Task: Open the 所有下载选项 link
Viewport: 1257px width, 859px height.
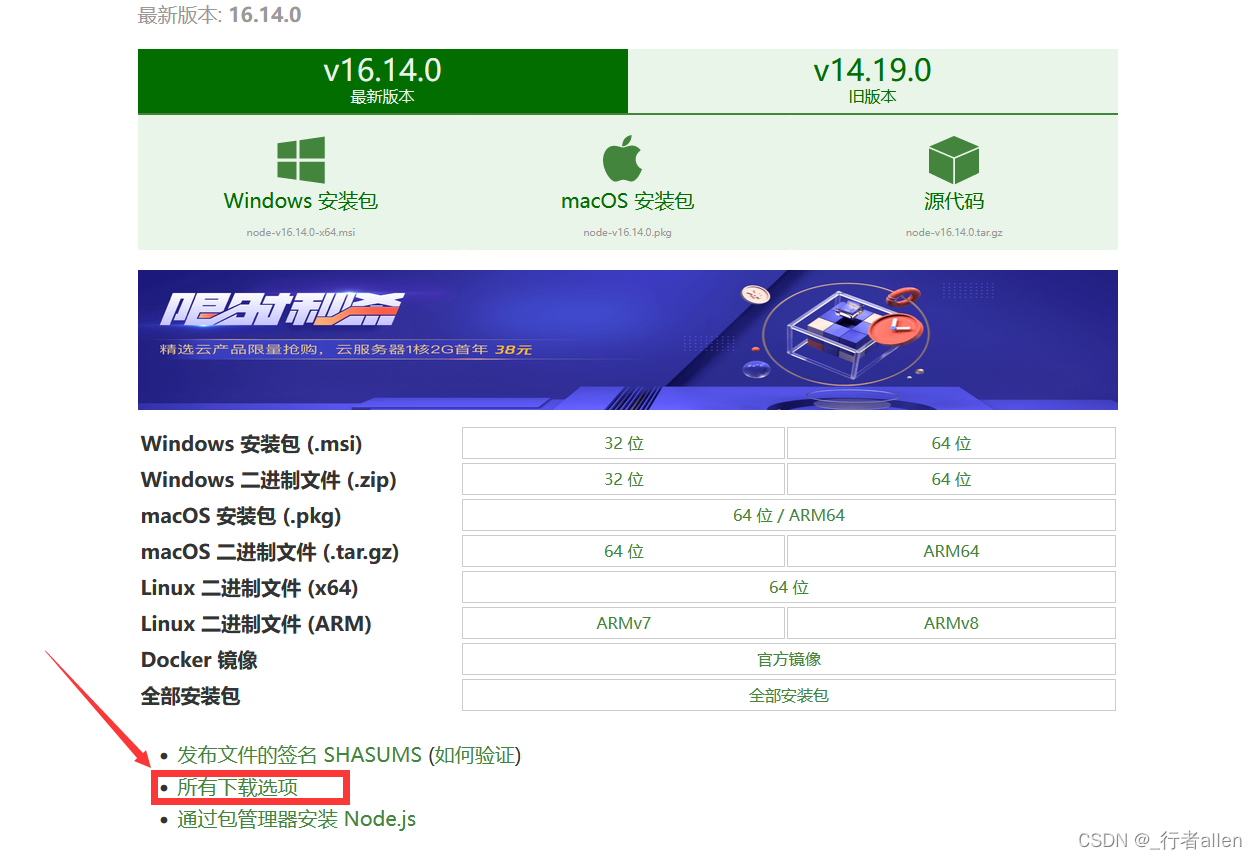Action: point(237,787)
